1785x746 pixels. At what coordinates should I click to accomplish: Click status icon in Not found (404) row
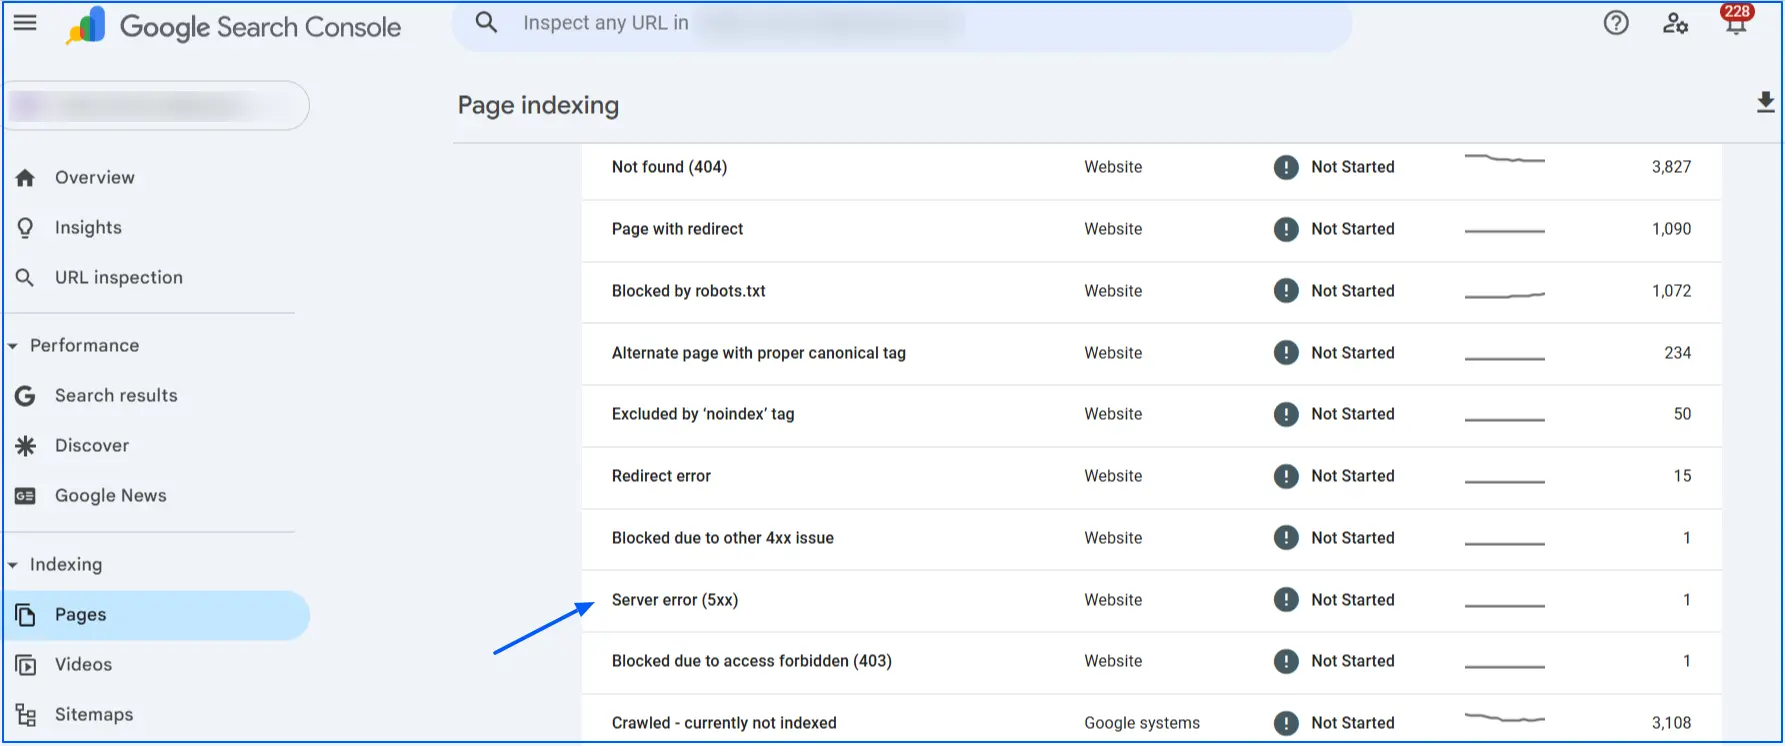(x=1286, y=167)
